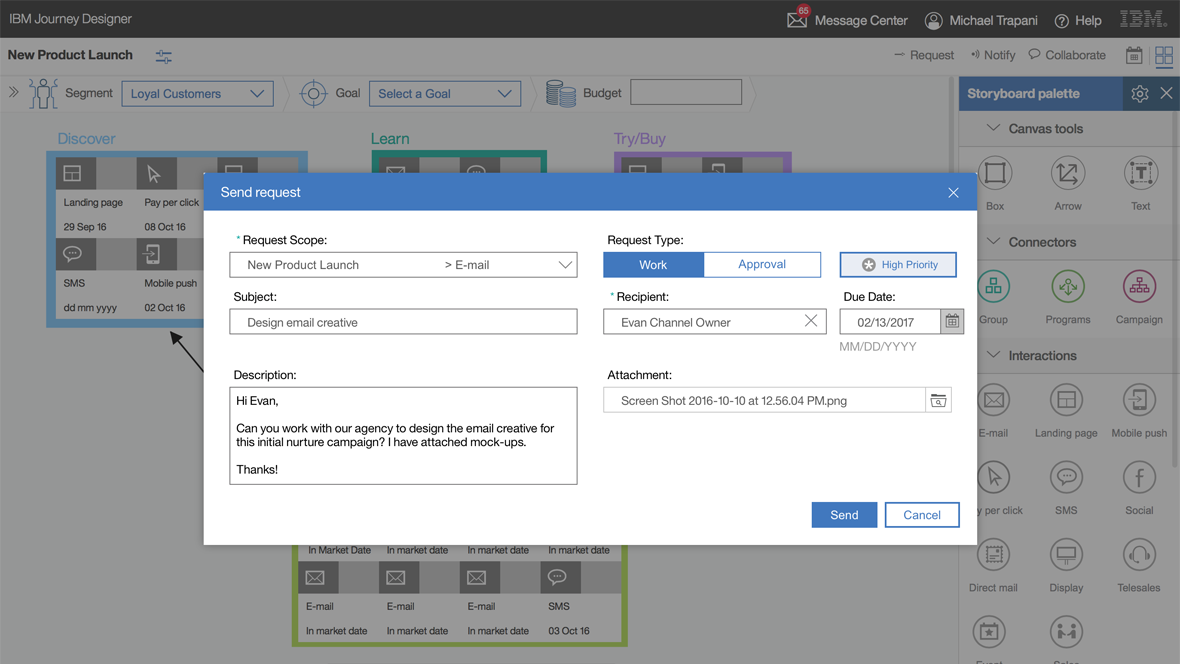This screenshot has width=1180, height=664.
Task: Collapse the Canvas tools section
Action: coord(993,128)
